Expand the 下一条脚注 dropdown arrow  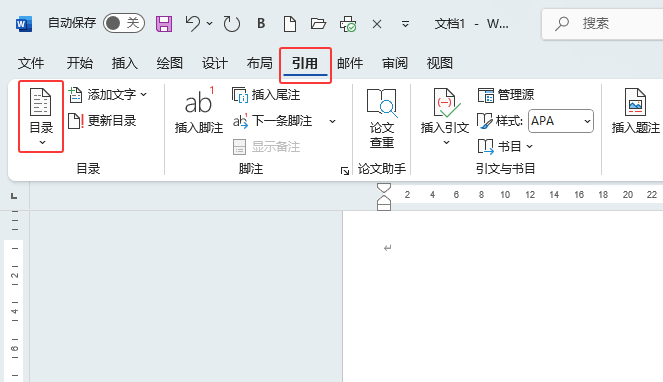tap(333, 121)
